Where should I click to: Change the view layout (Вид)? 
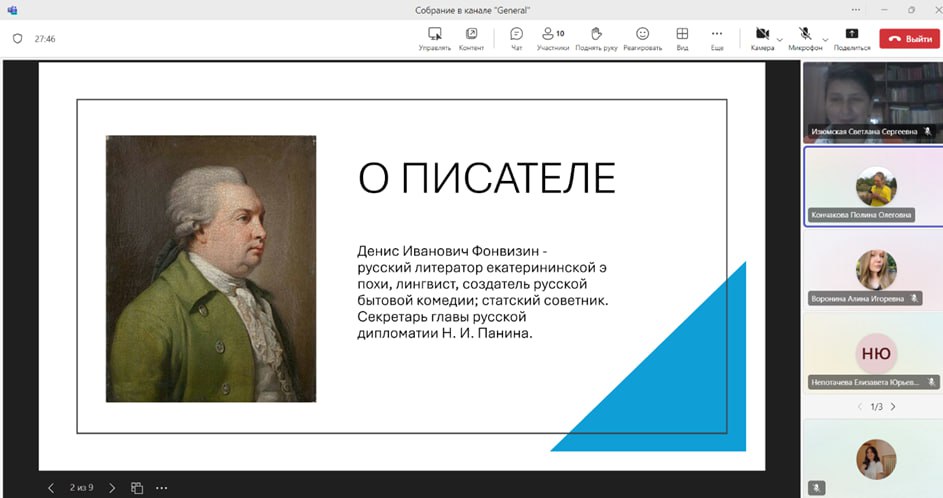(682, 38)
